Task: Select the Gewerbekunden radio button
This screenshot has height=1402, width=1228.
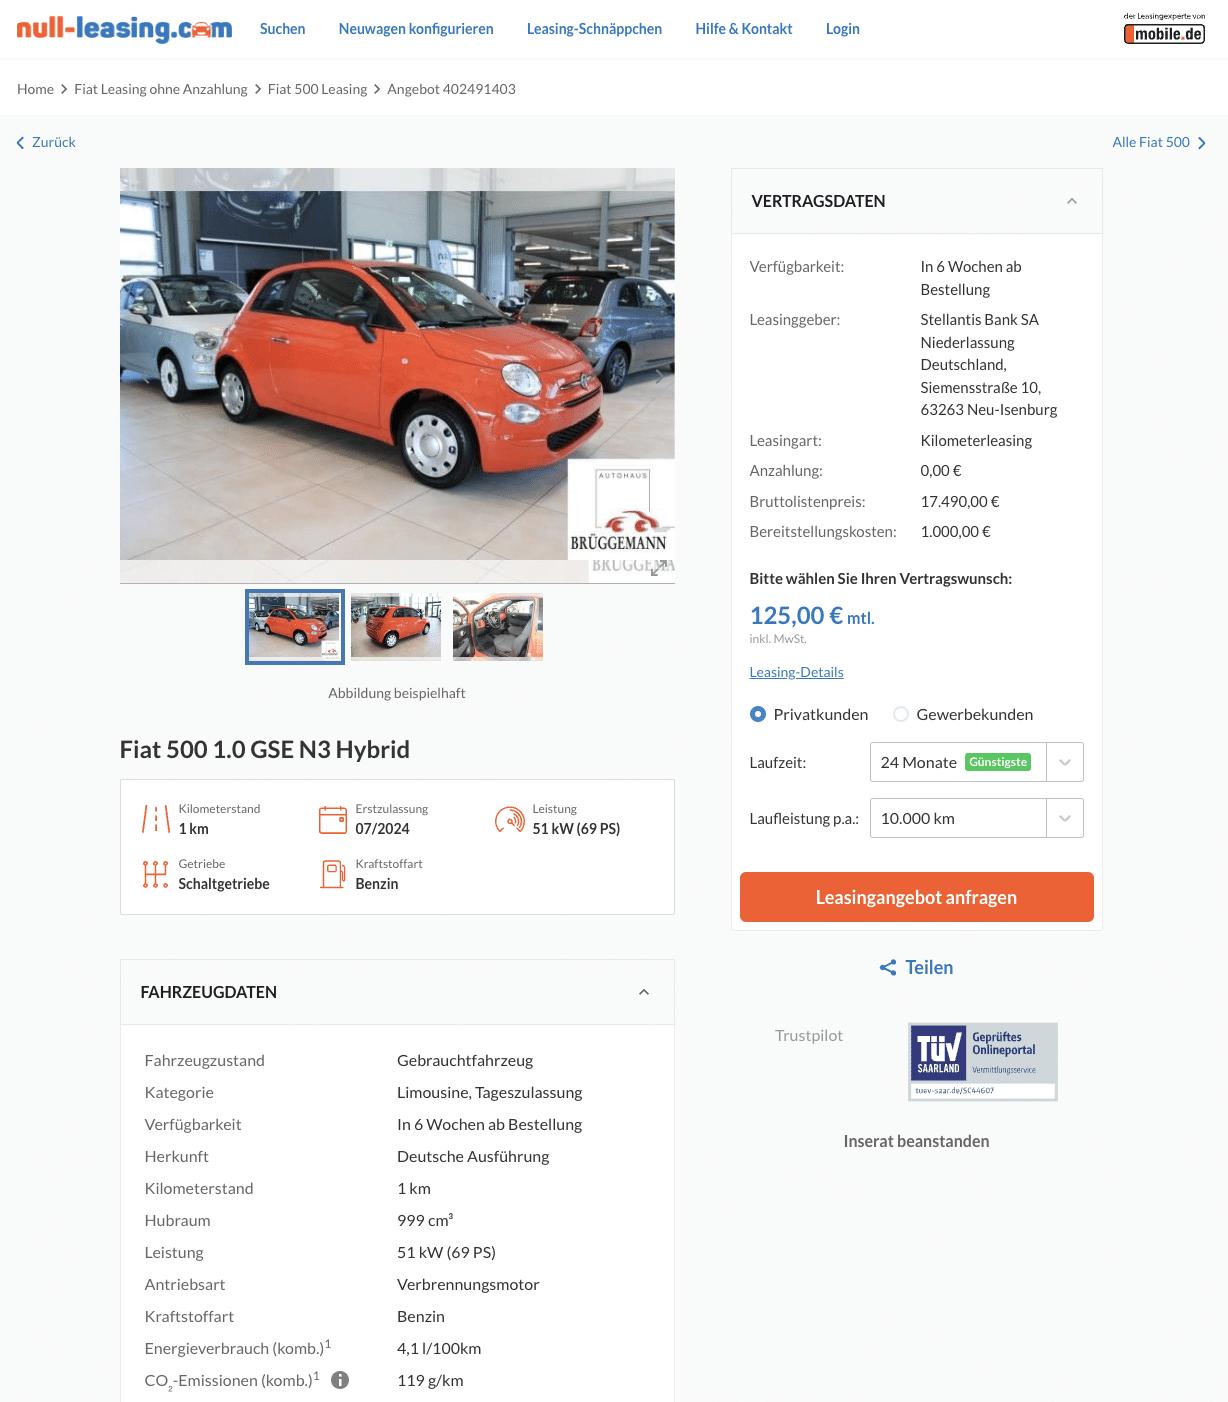Action: click(x=901, y=714)
